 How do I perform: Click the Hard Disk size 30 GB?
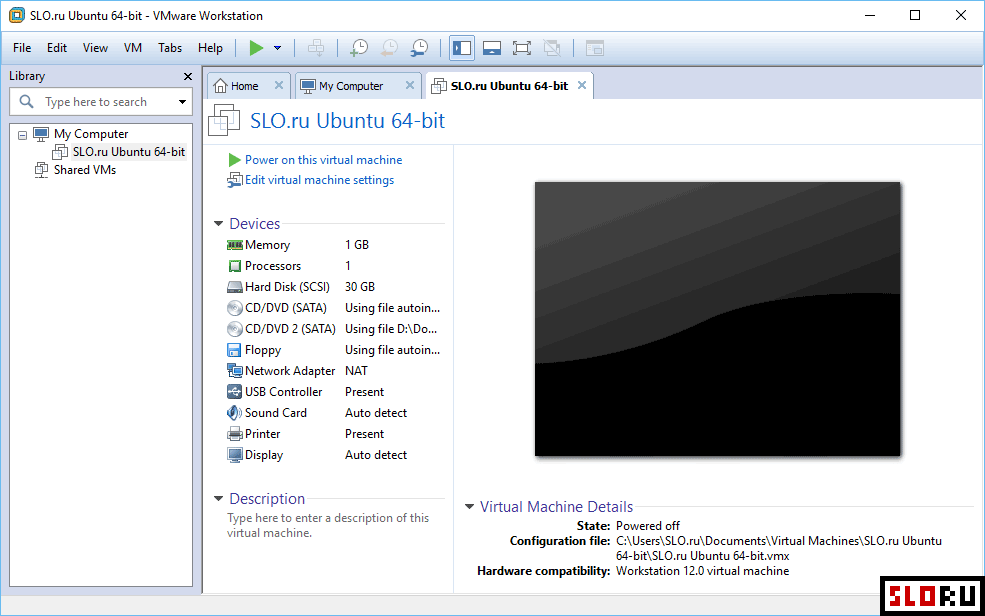360,287
